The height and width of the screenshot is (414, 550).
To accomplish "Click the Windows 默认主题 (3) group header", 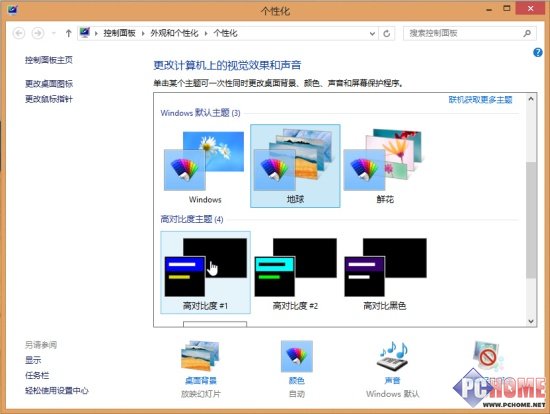I will tap(200, 113).
